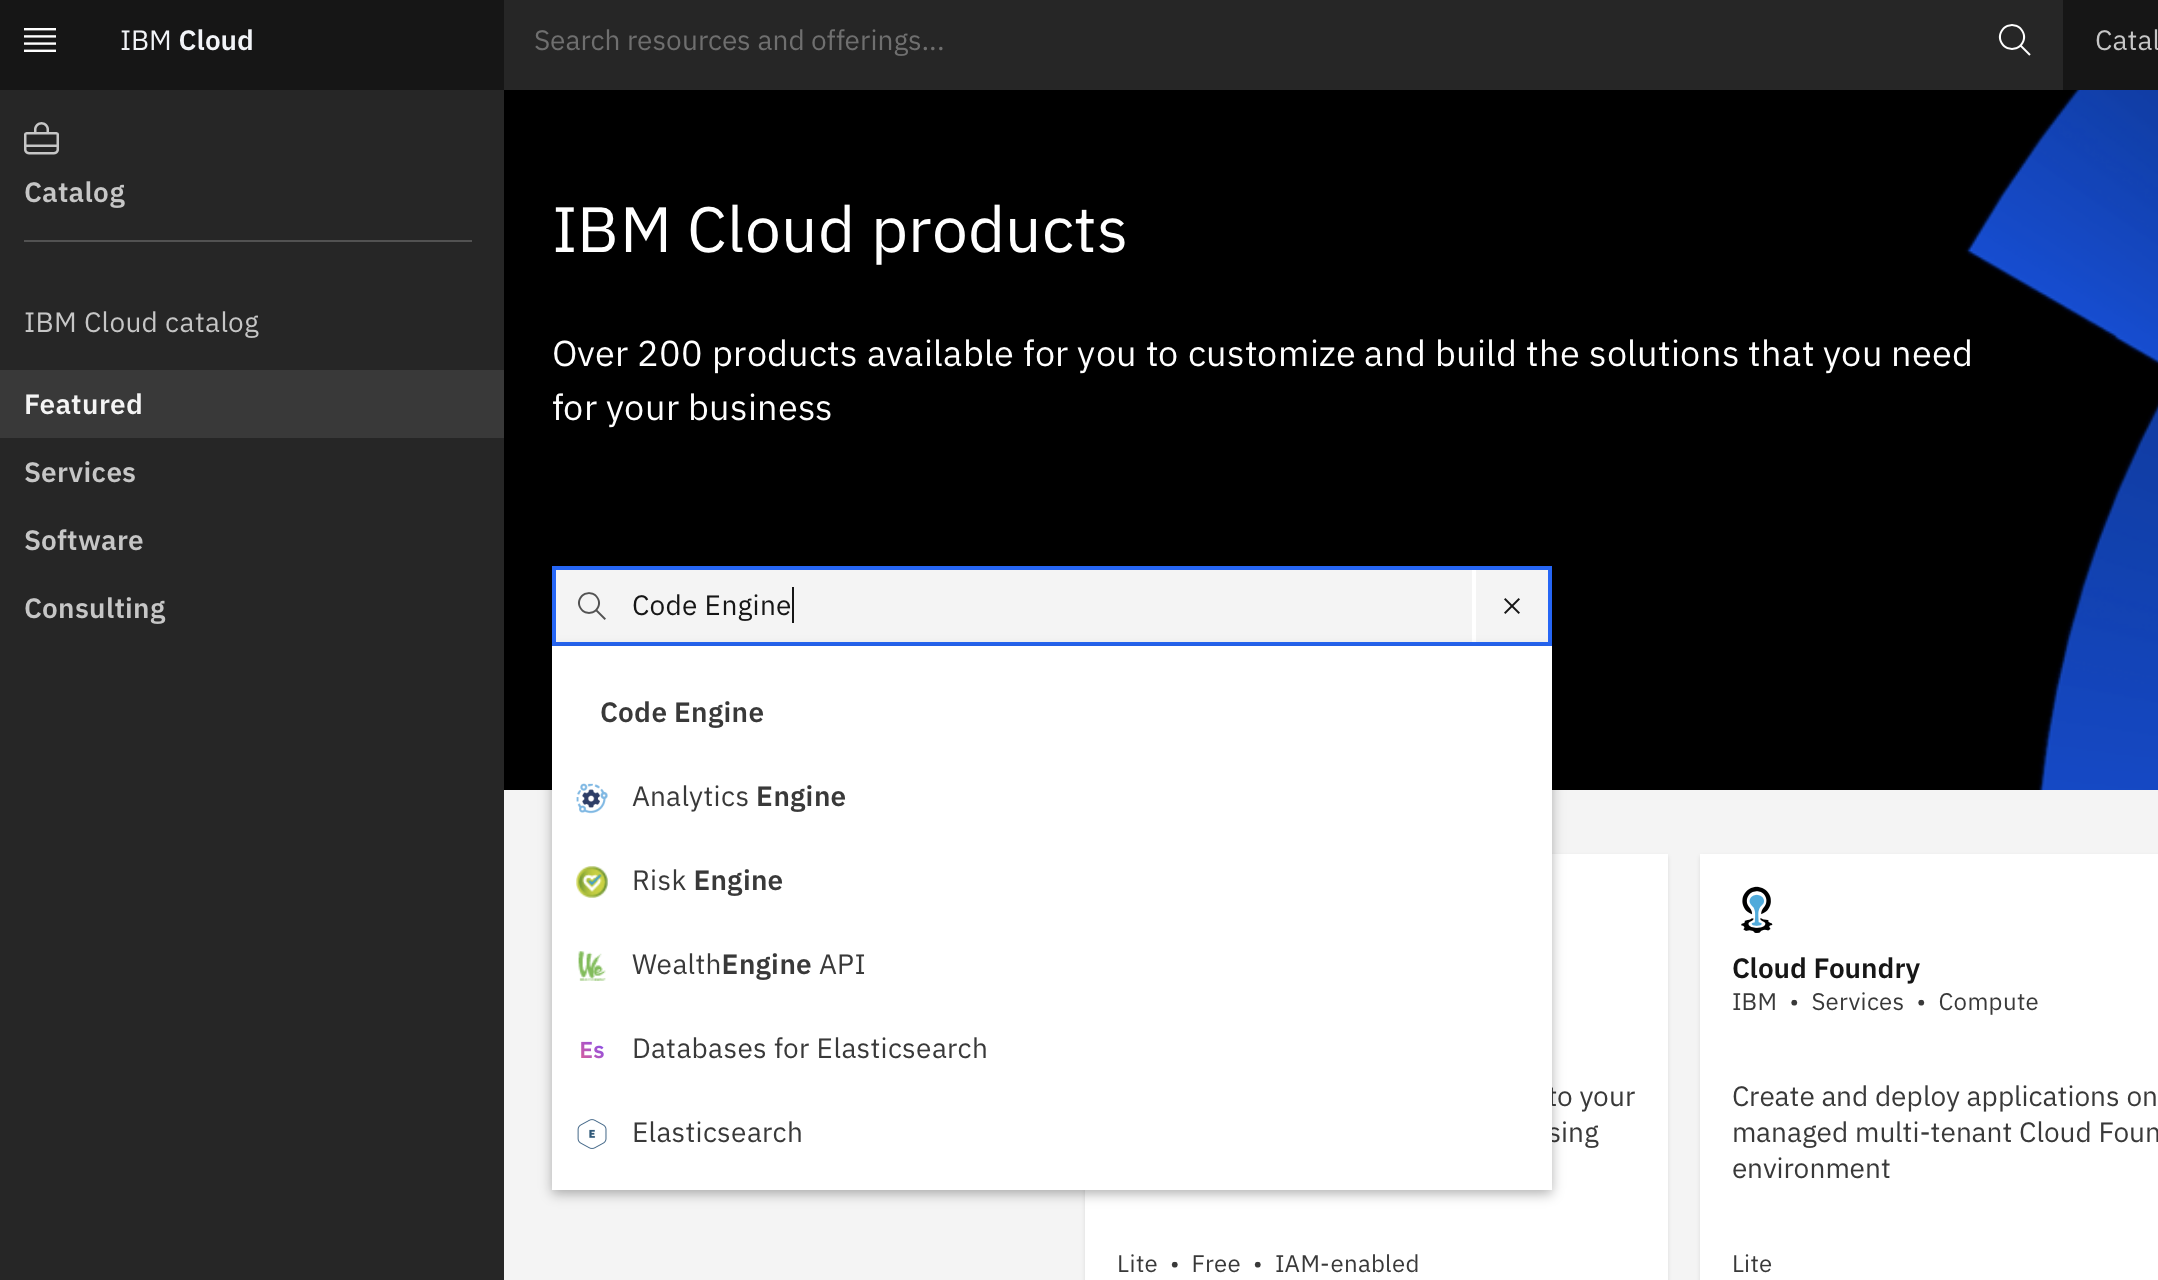The height and width of the screenshot is (1280, 2158).
Task: Open Catalog link in top header
Action: click(2126, 41)
